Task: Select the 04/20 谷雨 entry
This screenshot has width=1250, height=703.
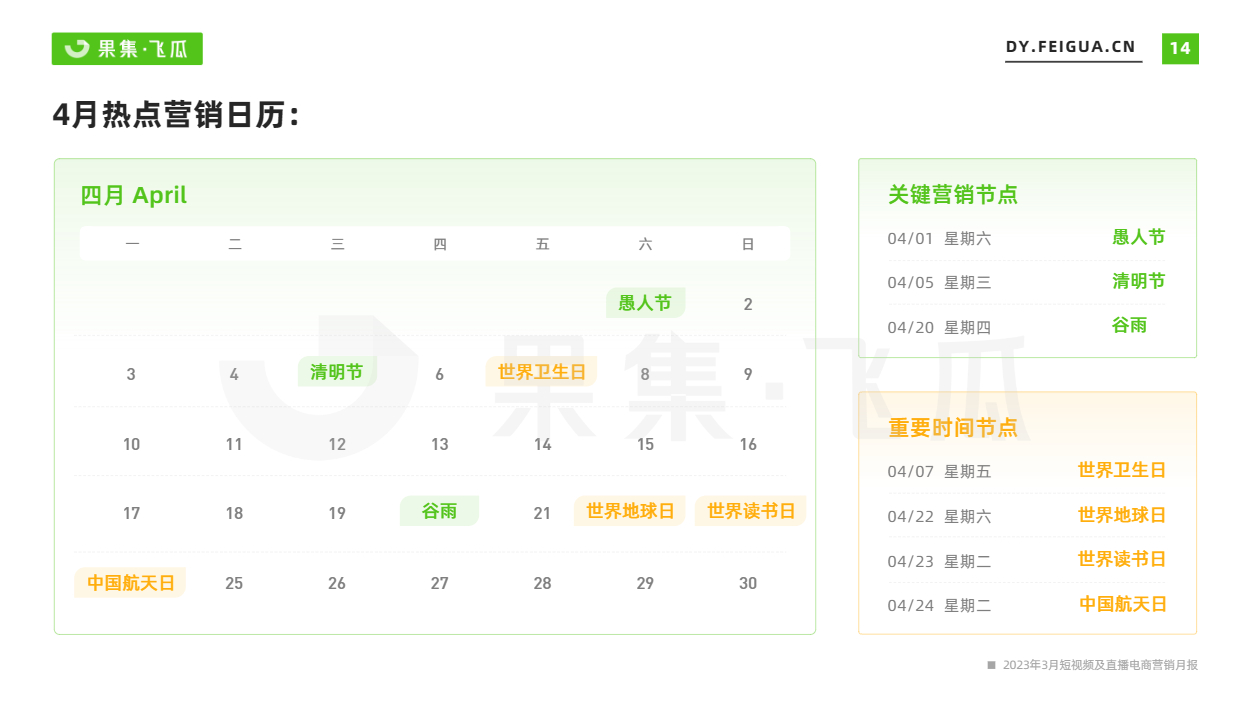Action: tap(1027, 326)
